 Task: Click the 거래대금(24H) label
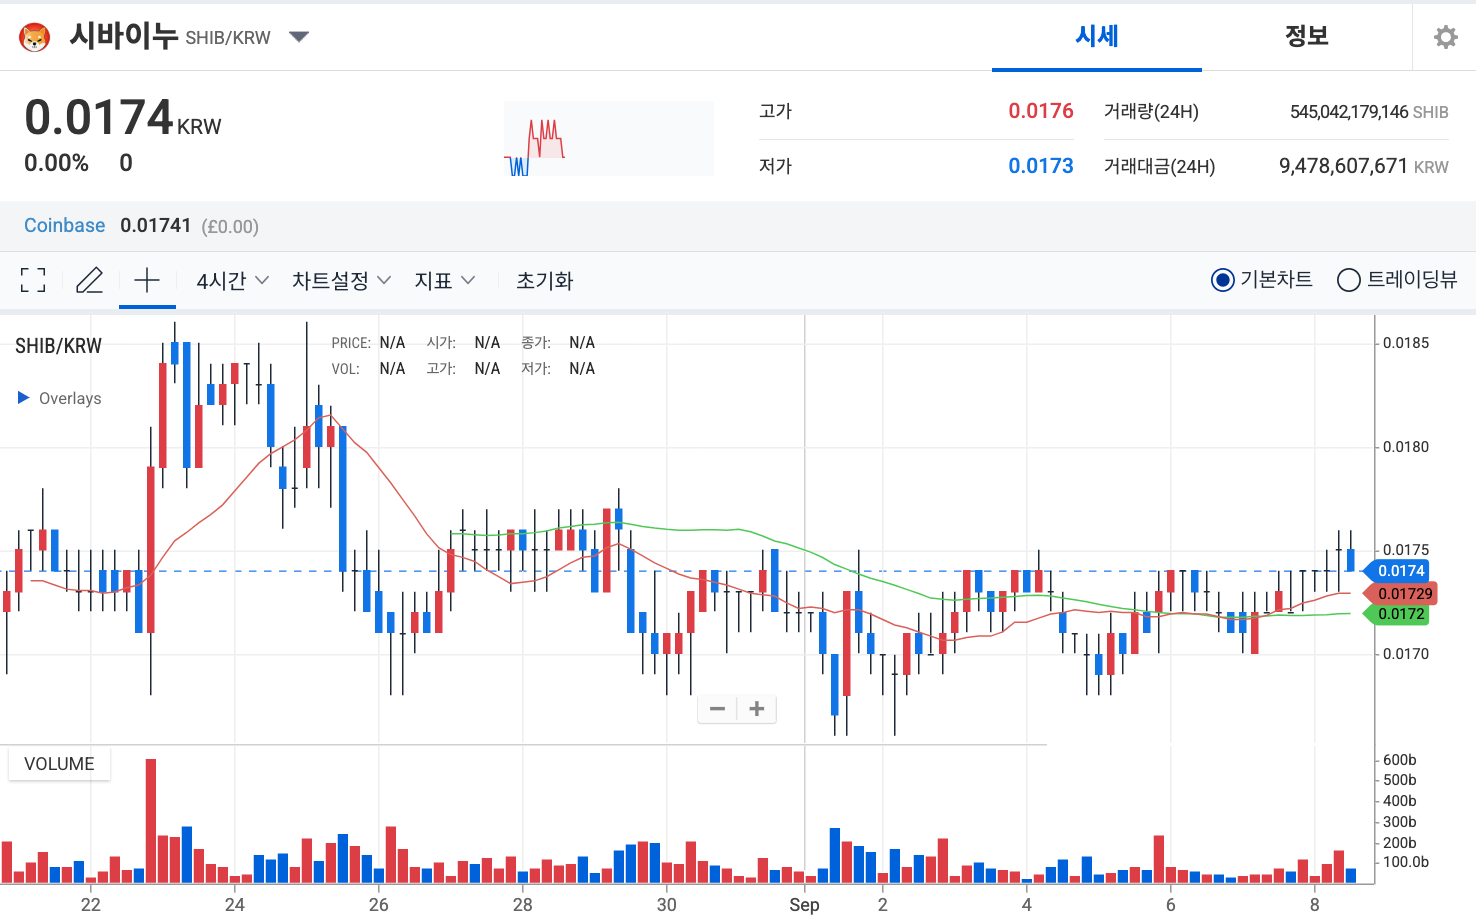pos(1159,167)
